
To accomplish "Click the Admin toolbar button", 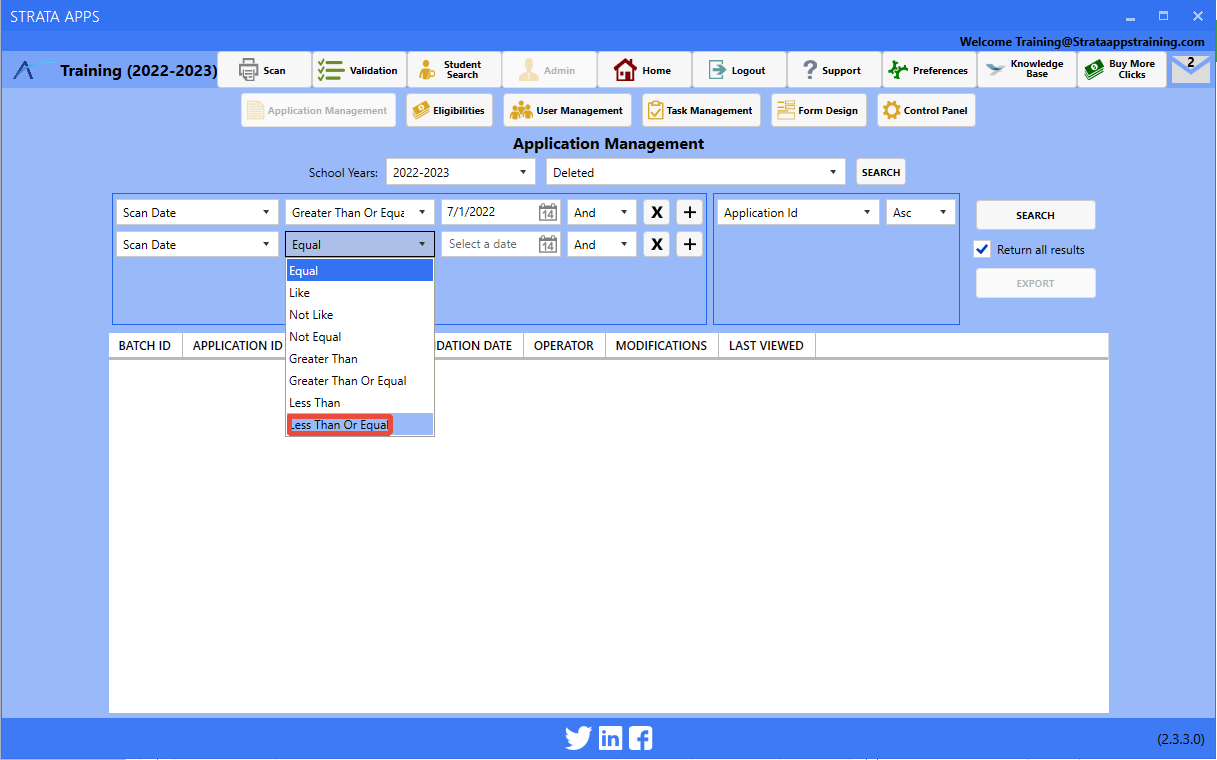I will tap(549, 70).
